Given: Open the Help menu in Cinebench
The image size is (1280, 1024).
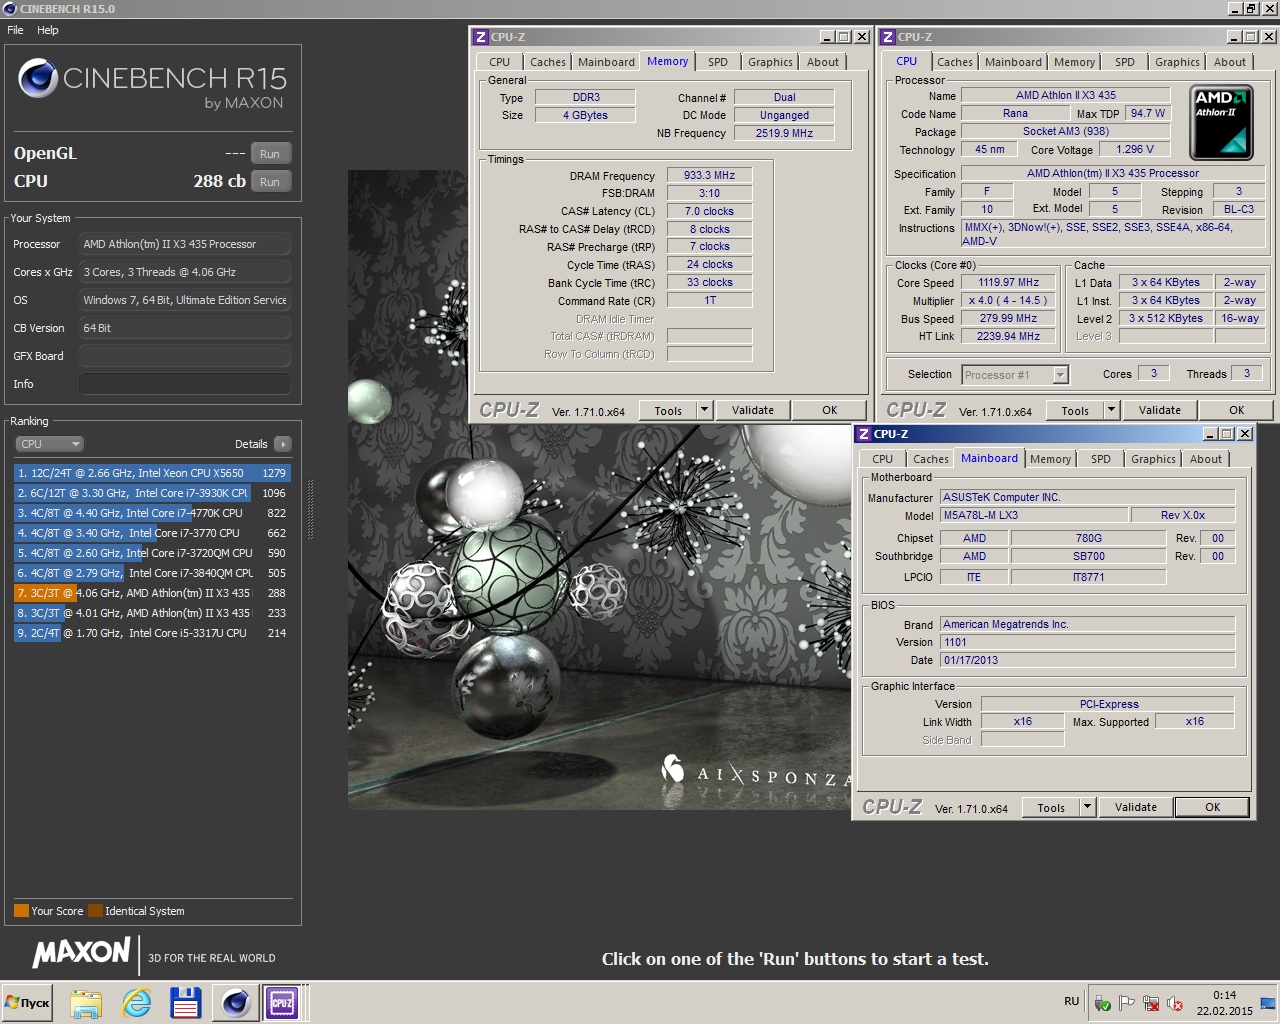Looking at the screenshot, I should click(x=48, y=30).
